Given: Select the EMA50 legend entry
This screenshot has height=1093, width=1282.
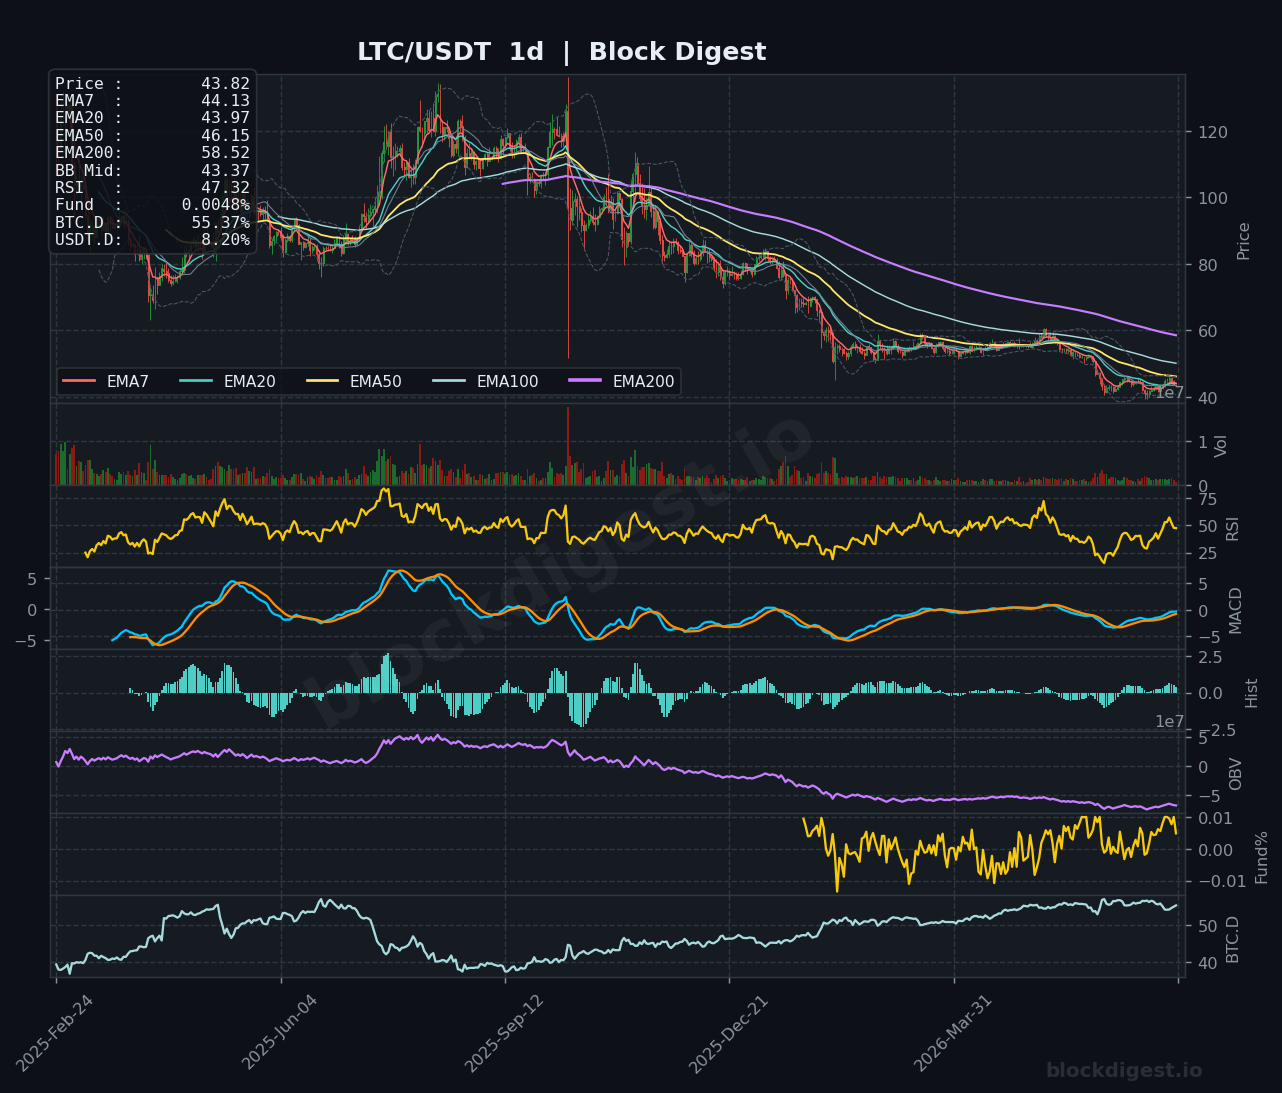Looking at the screenshot, I should (x=353, y=381).
